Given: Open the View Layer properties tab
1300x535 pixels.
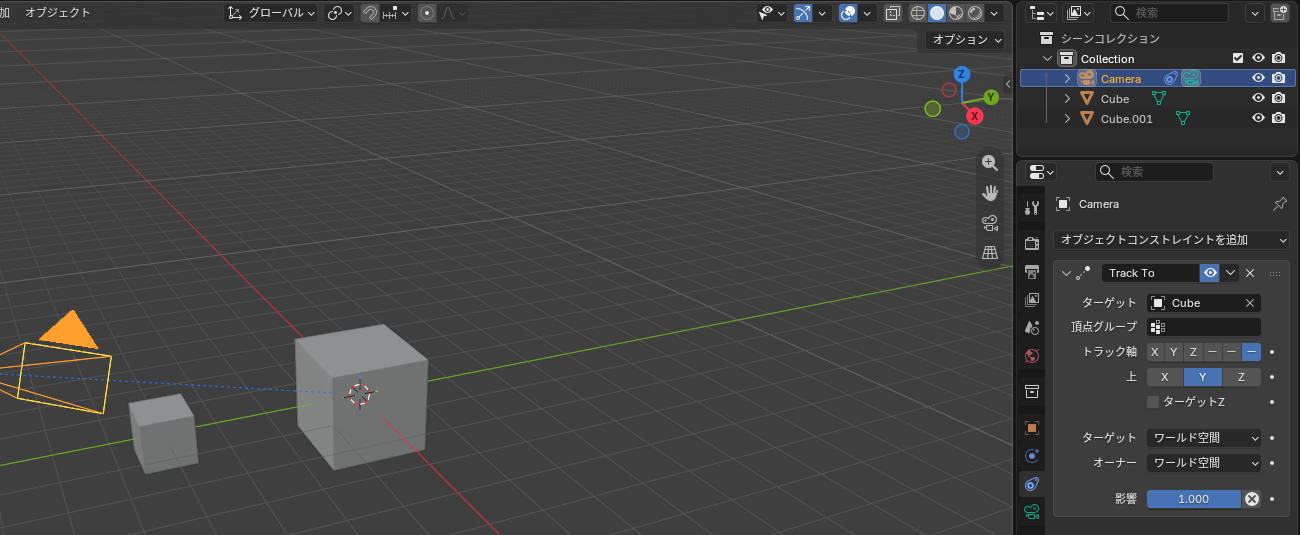Looking at the screenshot, I should pos(1032,299).
